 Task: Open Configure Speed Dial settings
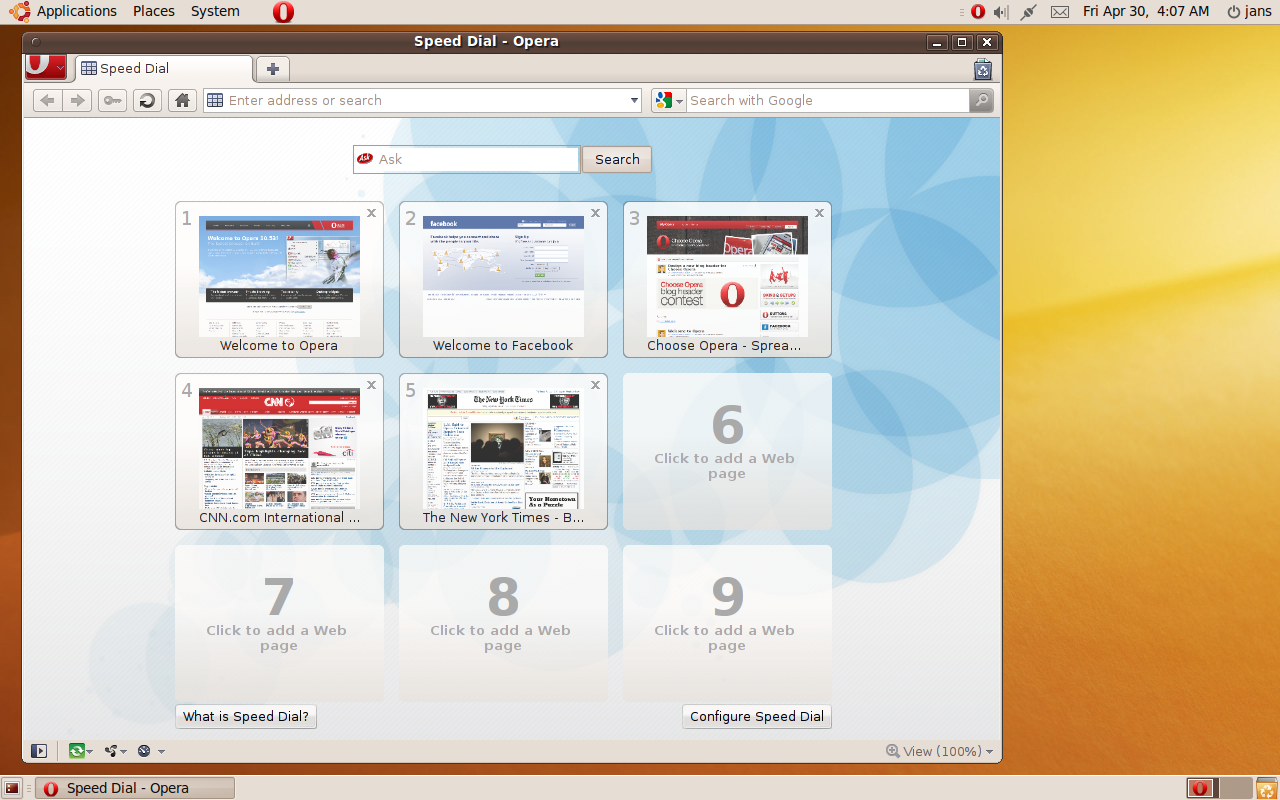(x=757, y=716)
